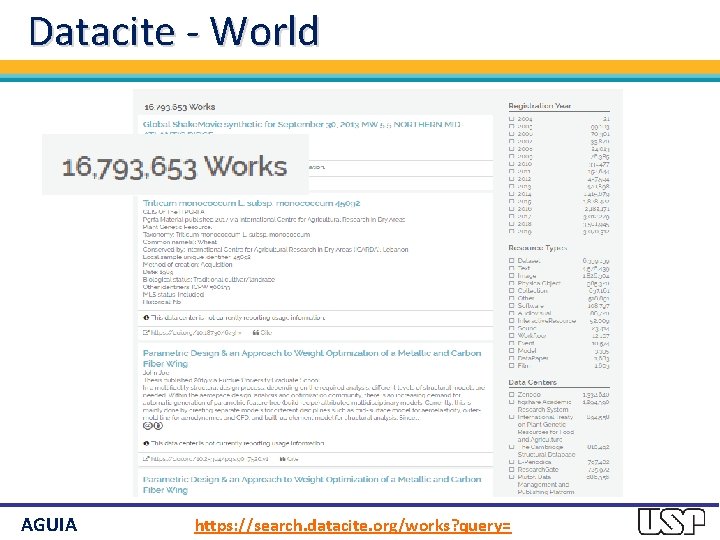
Task: Check the Model resource type
Action: pos(512,350)
